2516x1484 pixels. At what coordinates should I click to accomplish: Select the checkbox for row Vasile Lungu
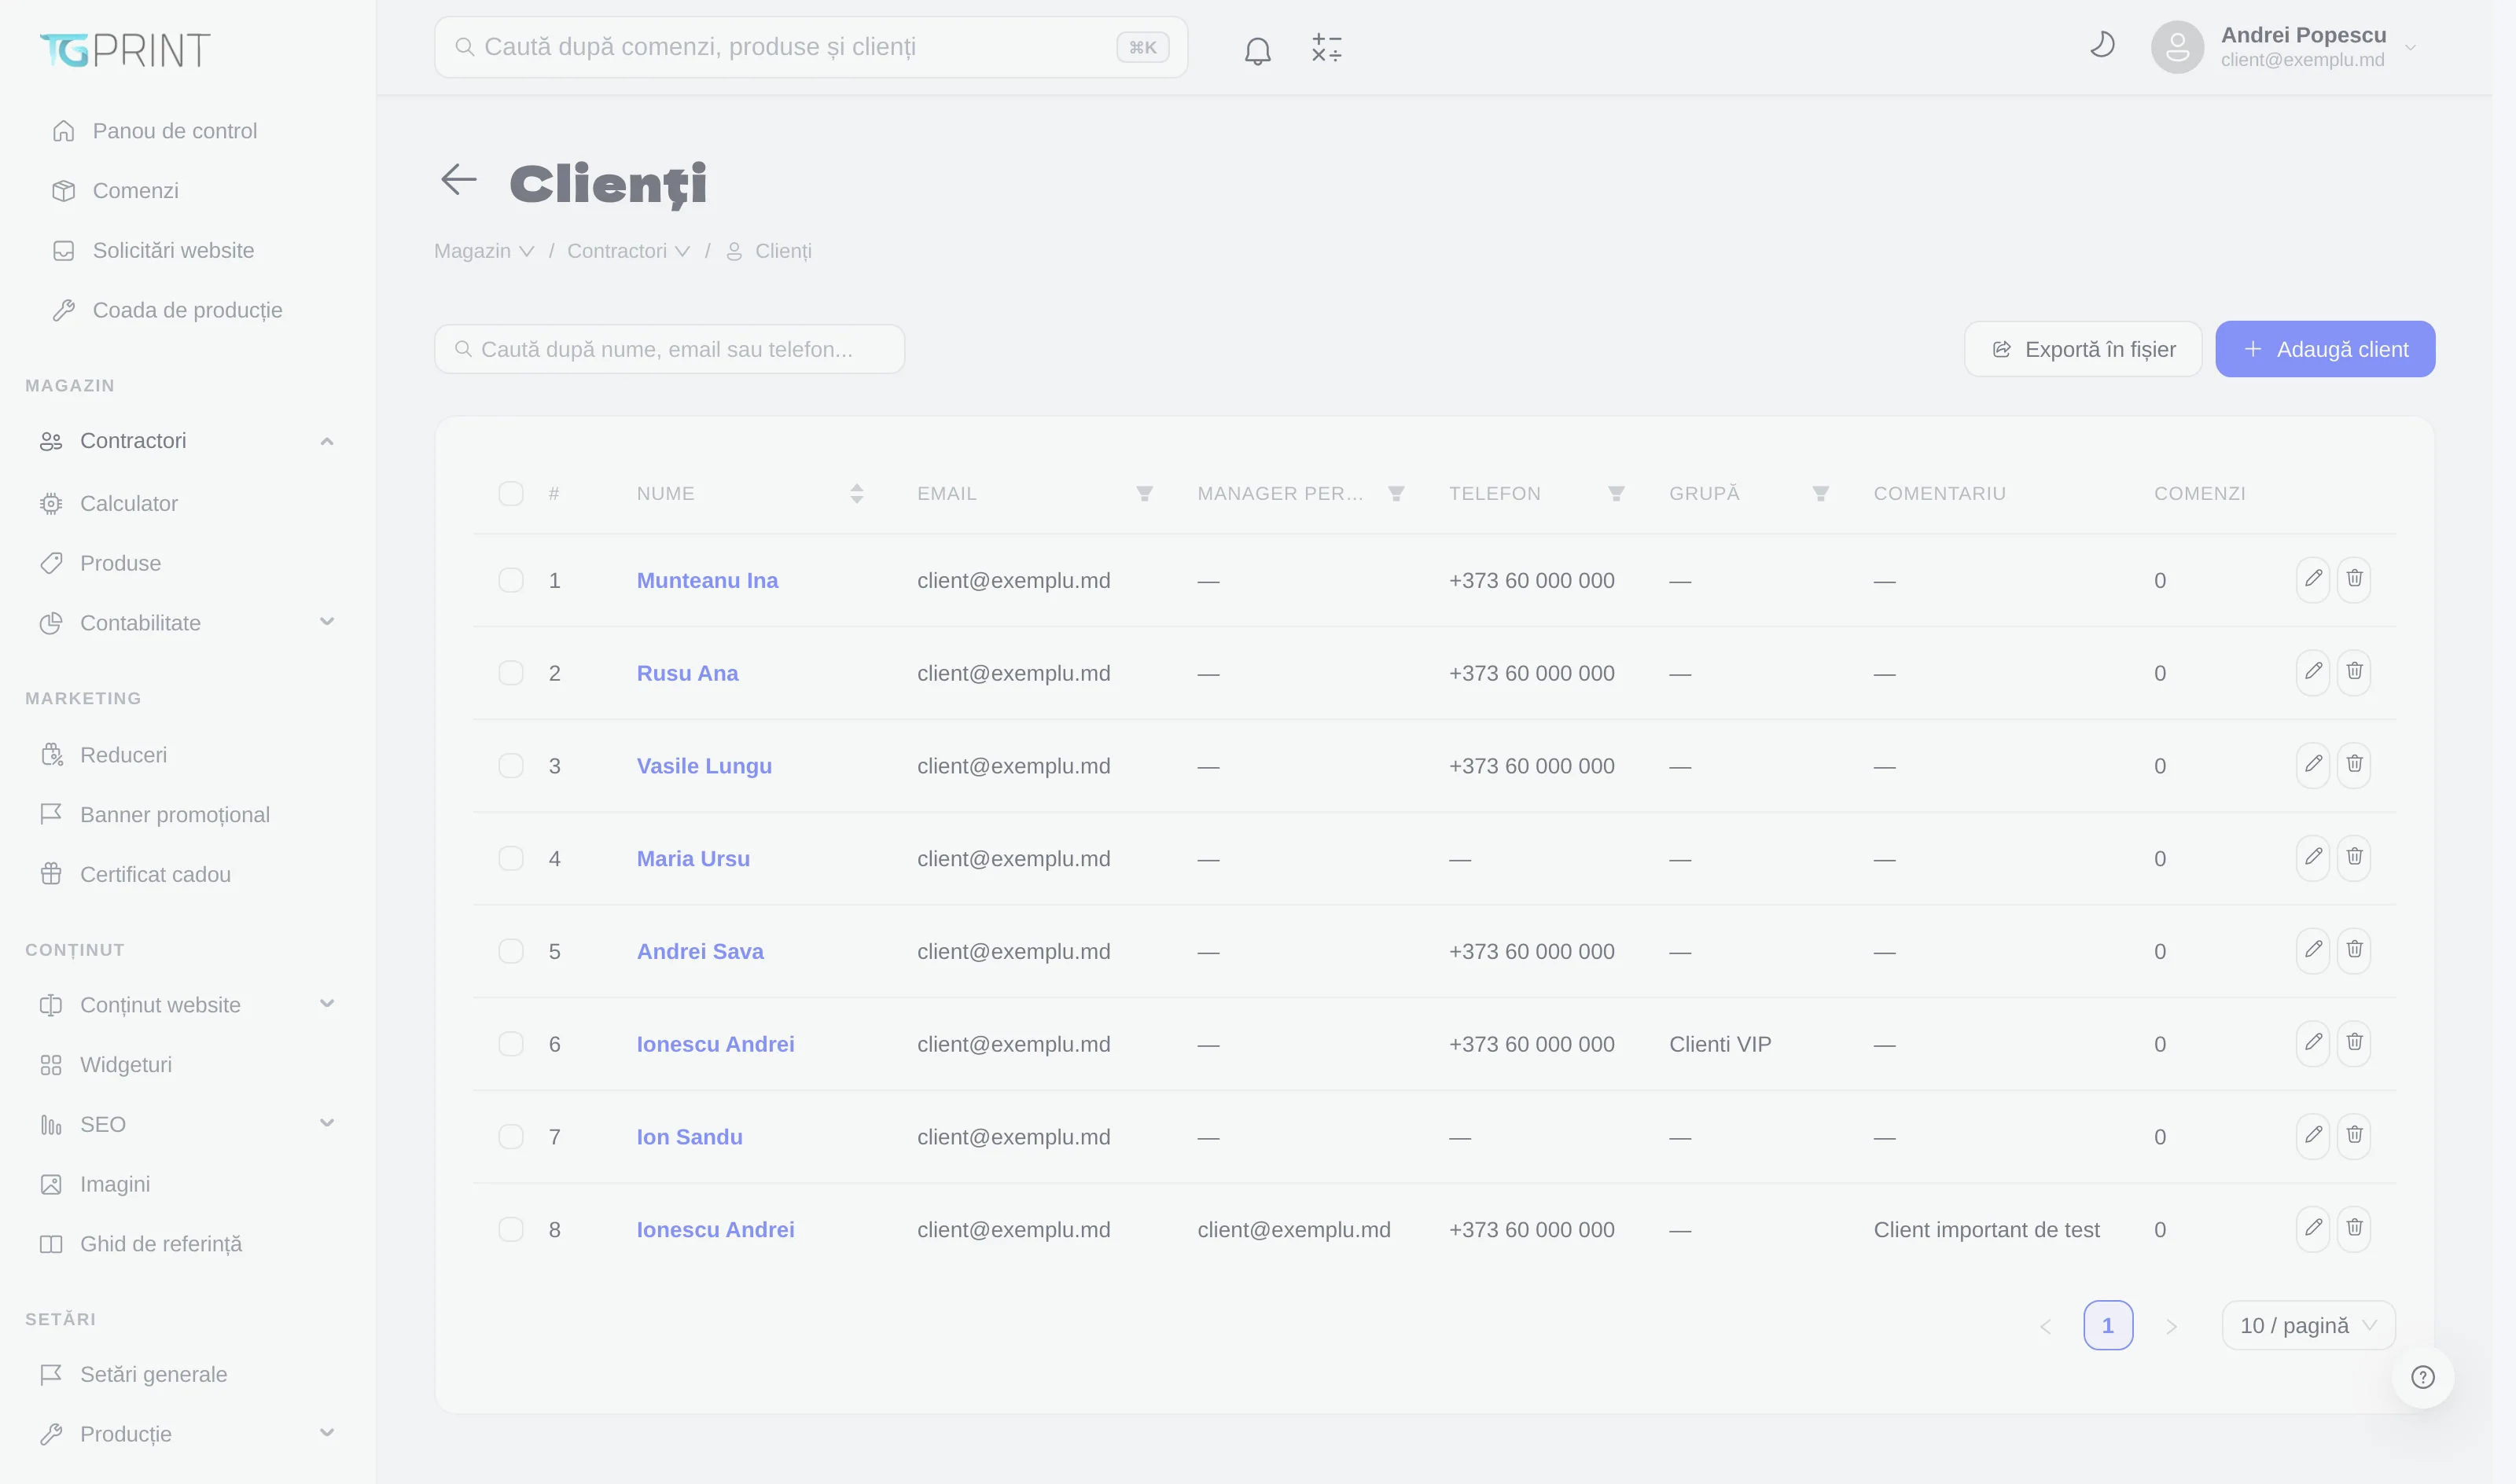(x=511, y=766)
